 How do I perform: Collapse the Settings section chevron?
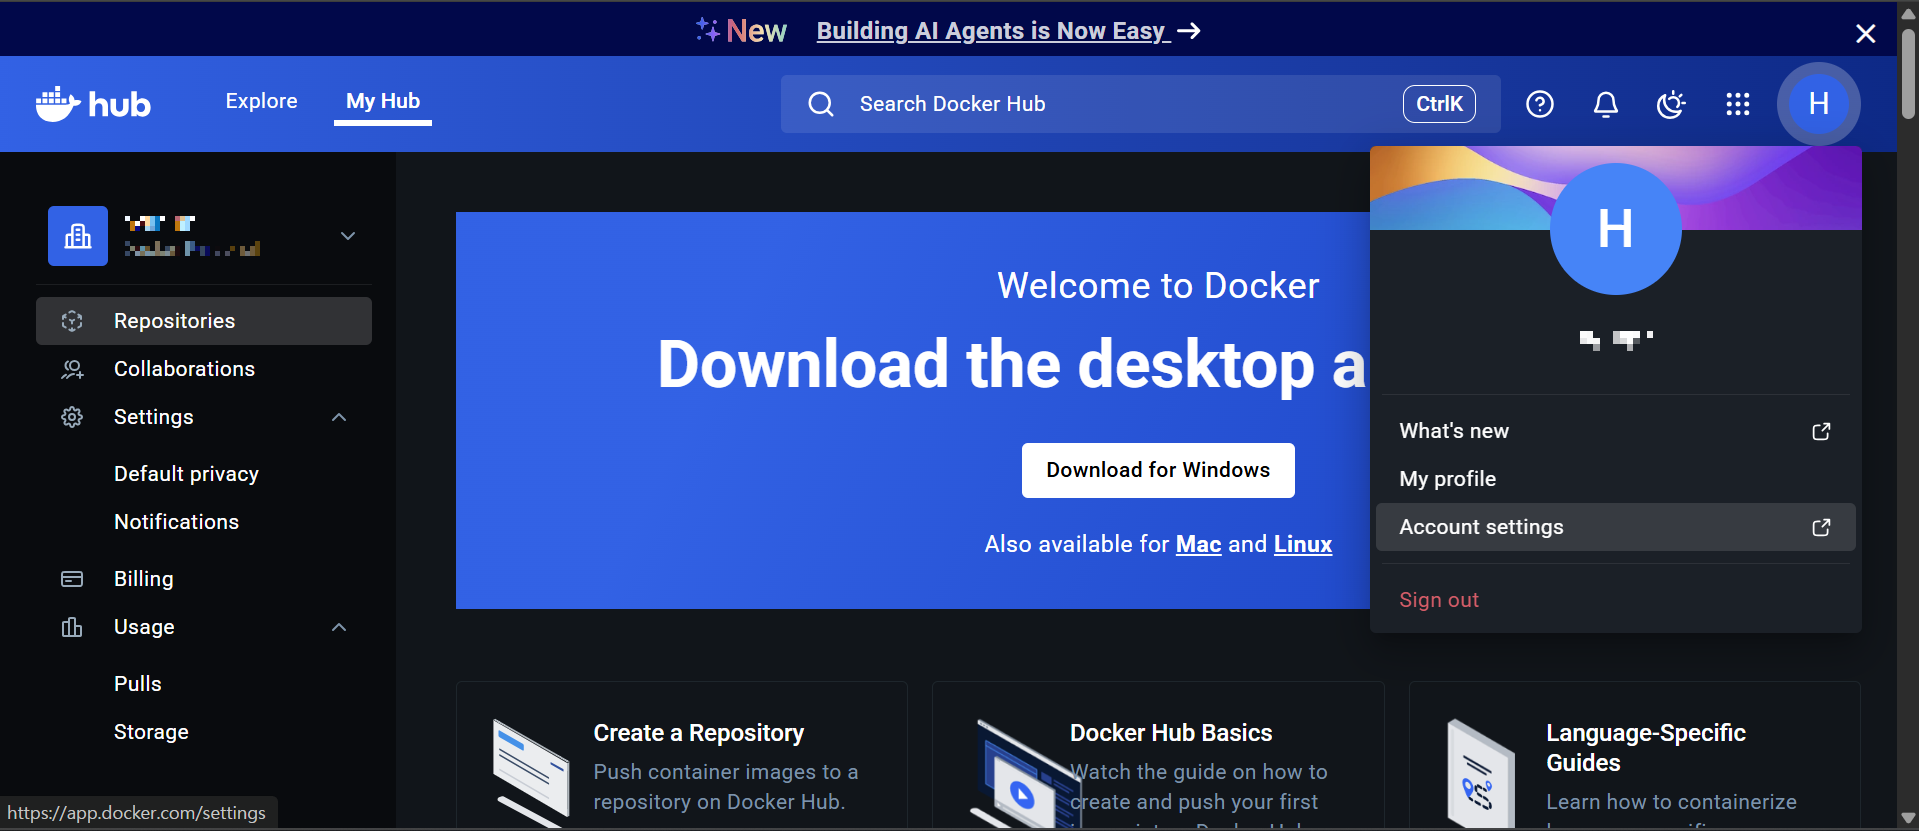coord(339,417)
